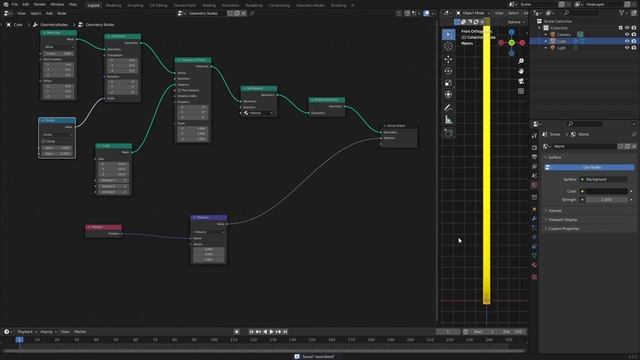
Task: Expand the Custom Properties panel
Action: (564, 229)
